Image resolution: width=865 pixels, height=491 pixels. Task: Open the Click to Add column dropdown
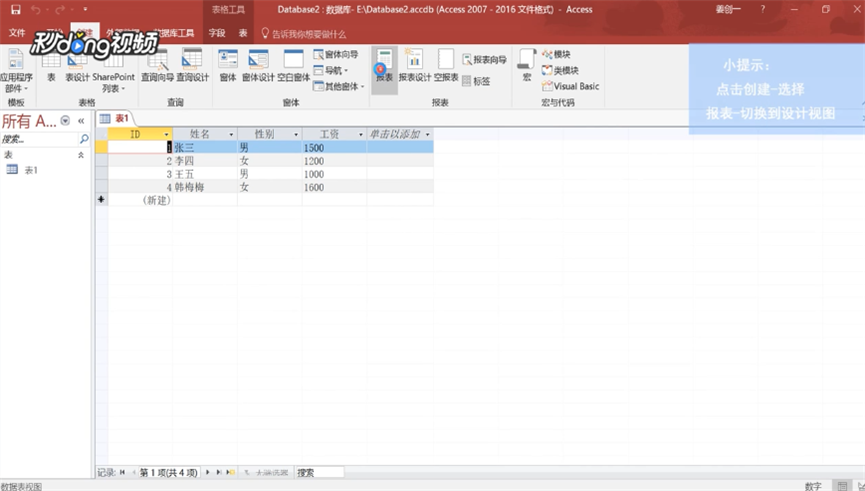[x=428, y=134]
